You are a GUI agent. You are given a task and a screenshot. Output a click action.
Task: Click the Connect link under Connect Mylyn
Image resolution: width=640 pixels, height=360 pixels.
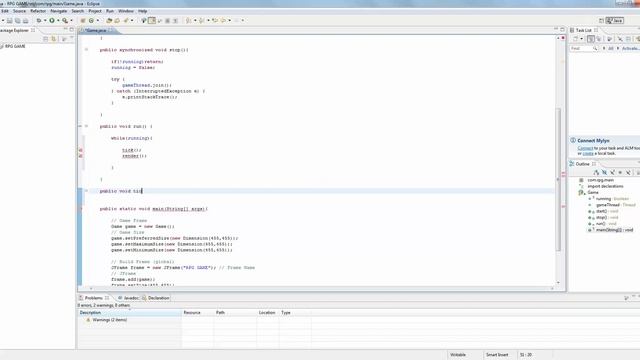tap(585, 148)
